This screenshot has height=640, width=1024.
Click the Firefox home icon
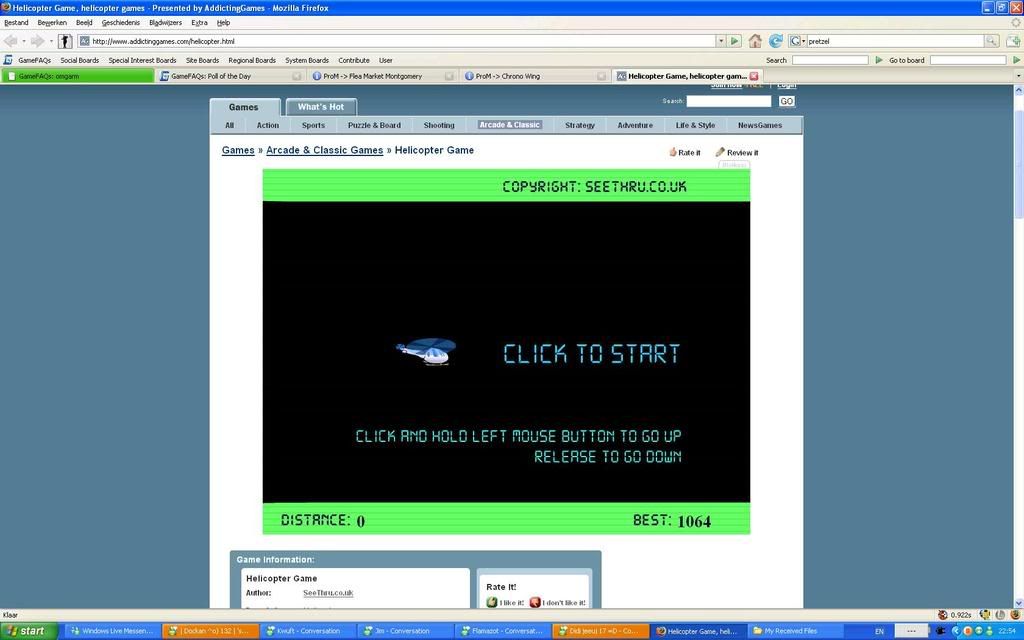pos(755,41)
